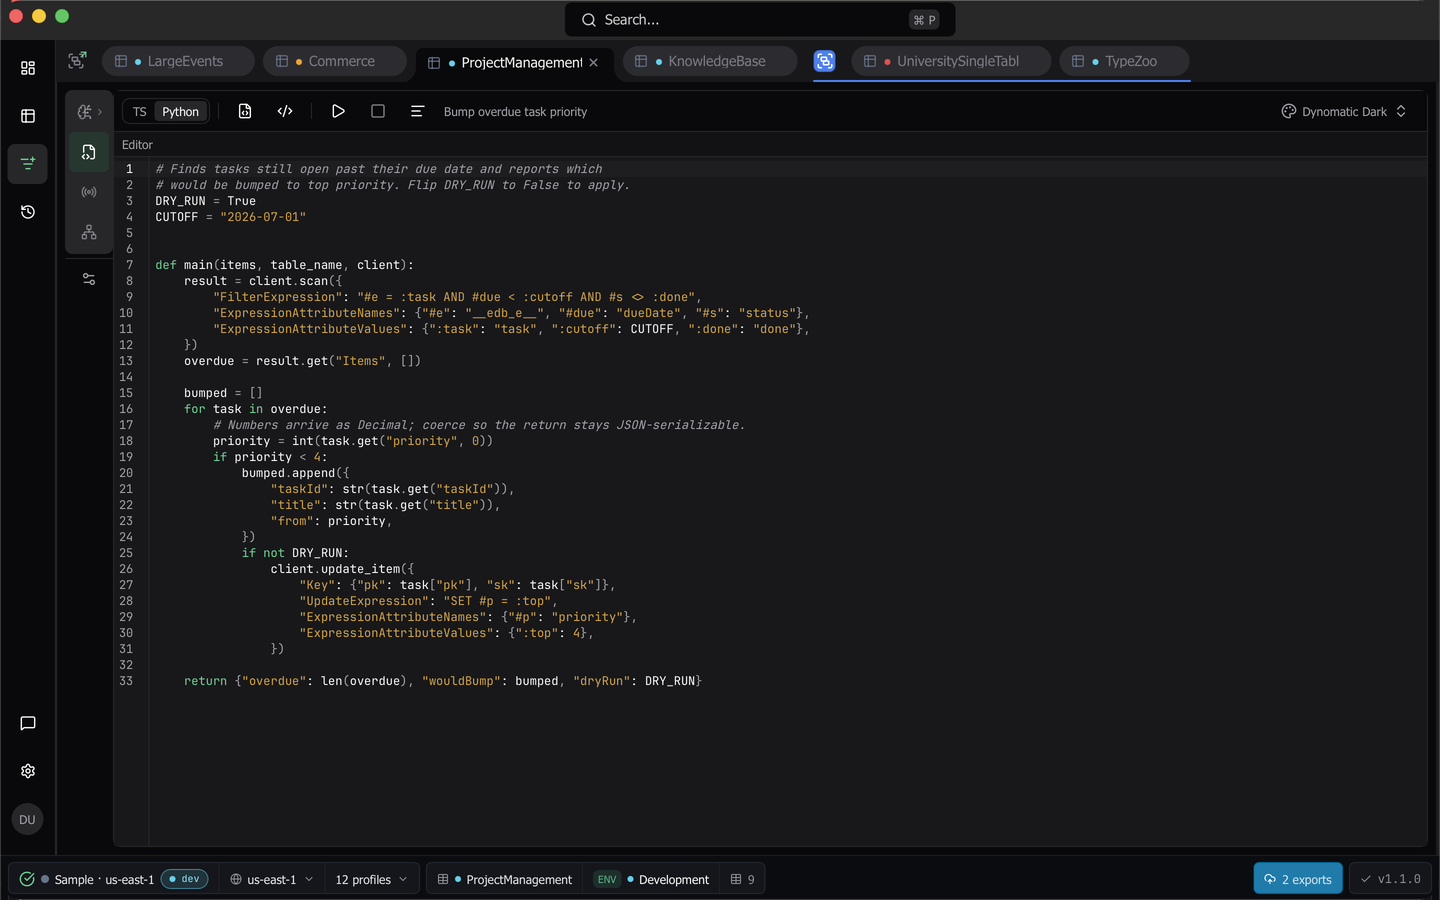Open the tables view in left sidebar

[x=28, y=116]
